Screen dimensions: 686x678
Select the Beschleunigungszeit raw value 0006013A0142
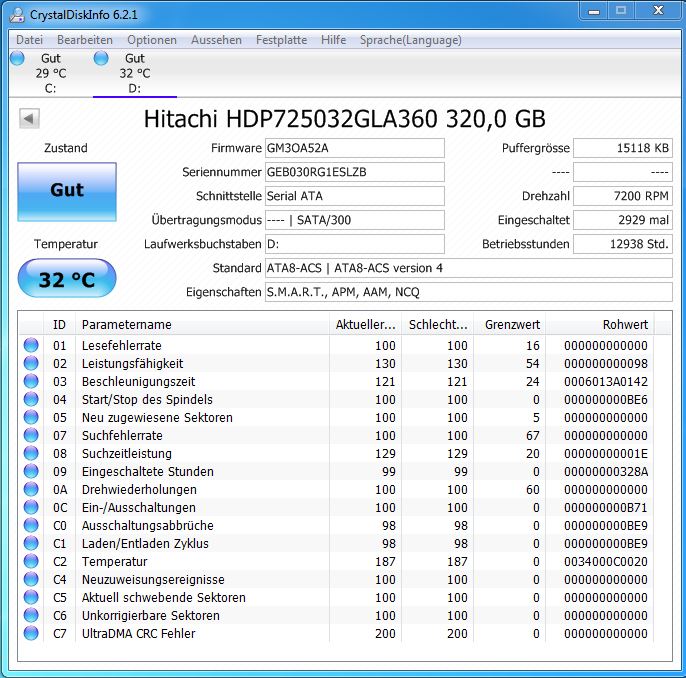pyautogui.click(x=606, y=381)
